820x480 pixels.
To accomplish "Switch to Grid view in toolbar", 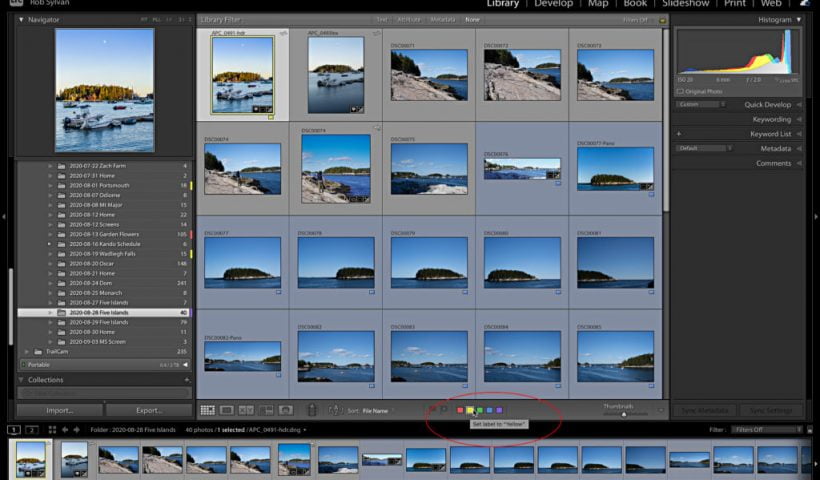I will pos(208,410).
